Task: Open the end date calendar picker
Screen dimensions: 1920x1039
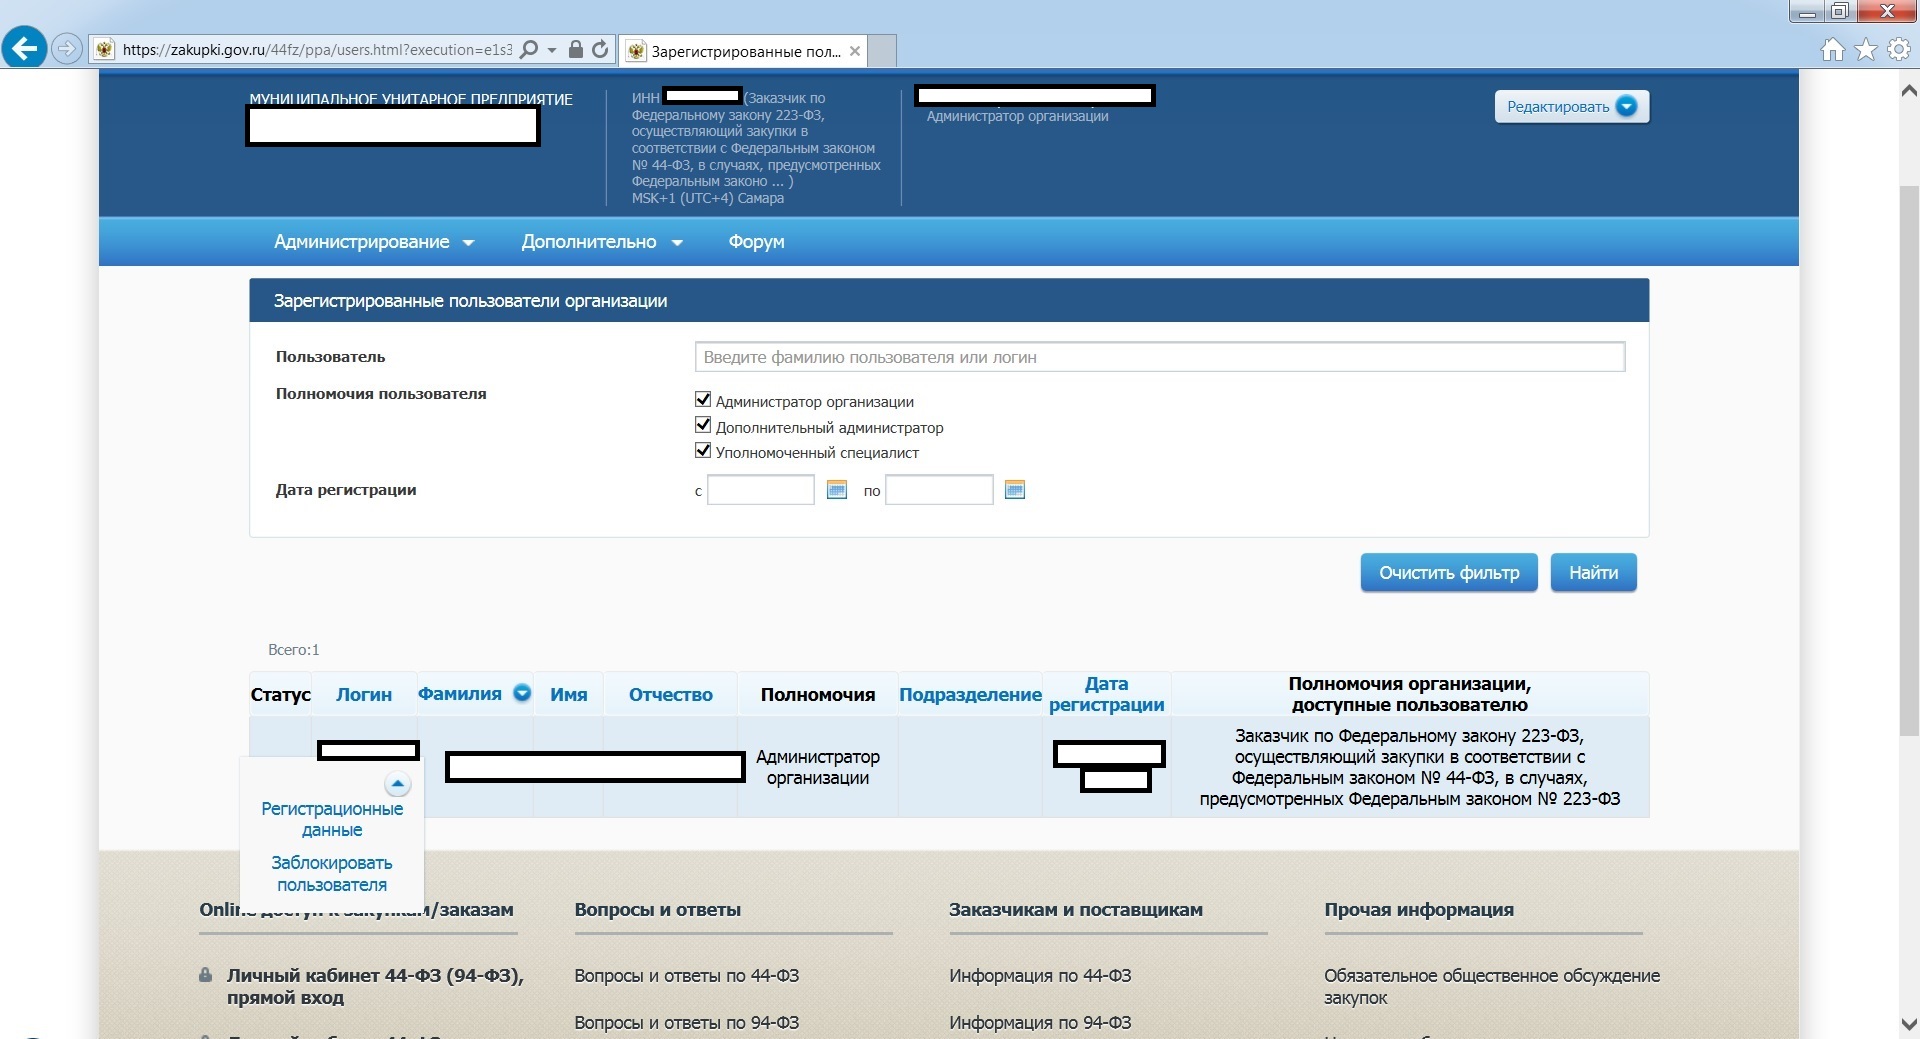Action: (1014, 490)
